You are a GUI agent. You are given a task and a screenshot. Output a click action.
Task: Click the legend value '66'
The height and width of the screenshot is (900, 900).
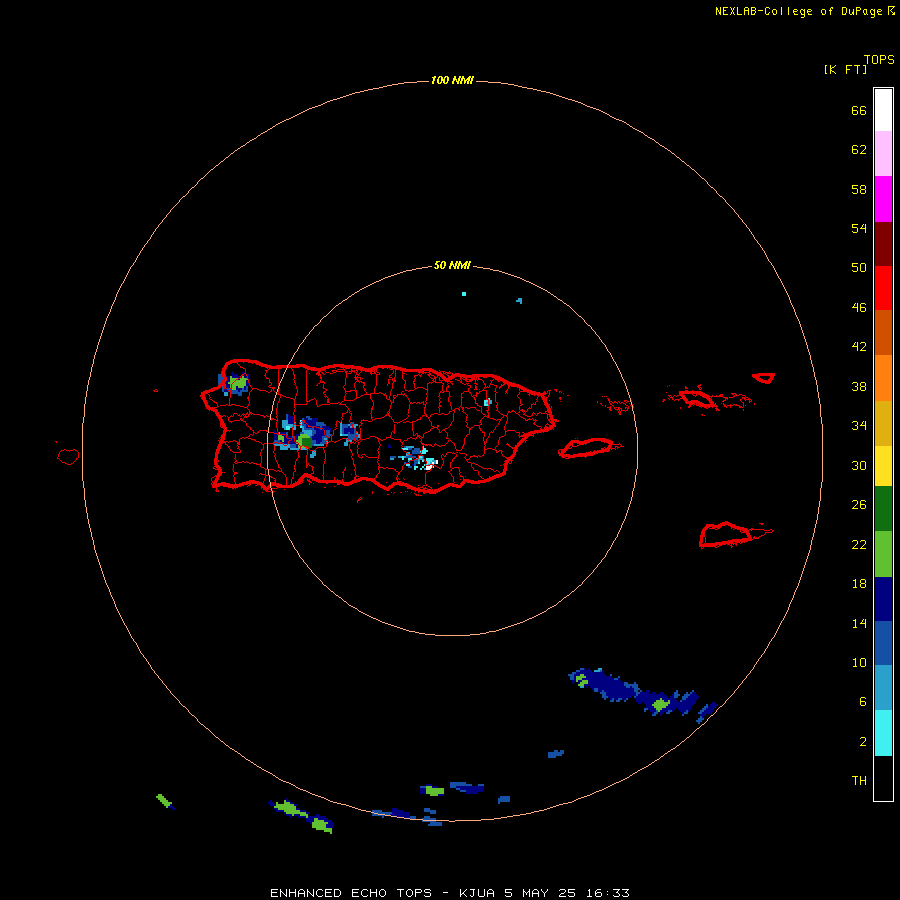pos(859,111)
